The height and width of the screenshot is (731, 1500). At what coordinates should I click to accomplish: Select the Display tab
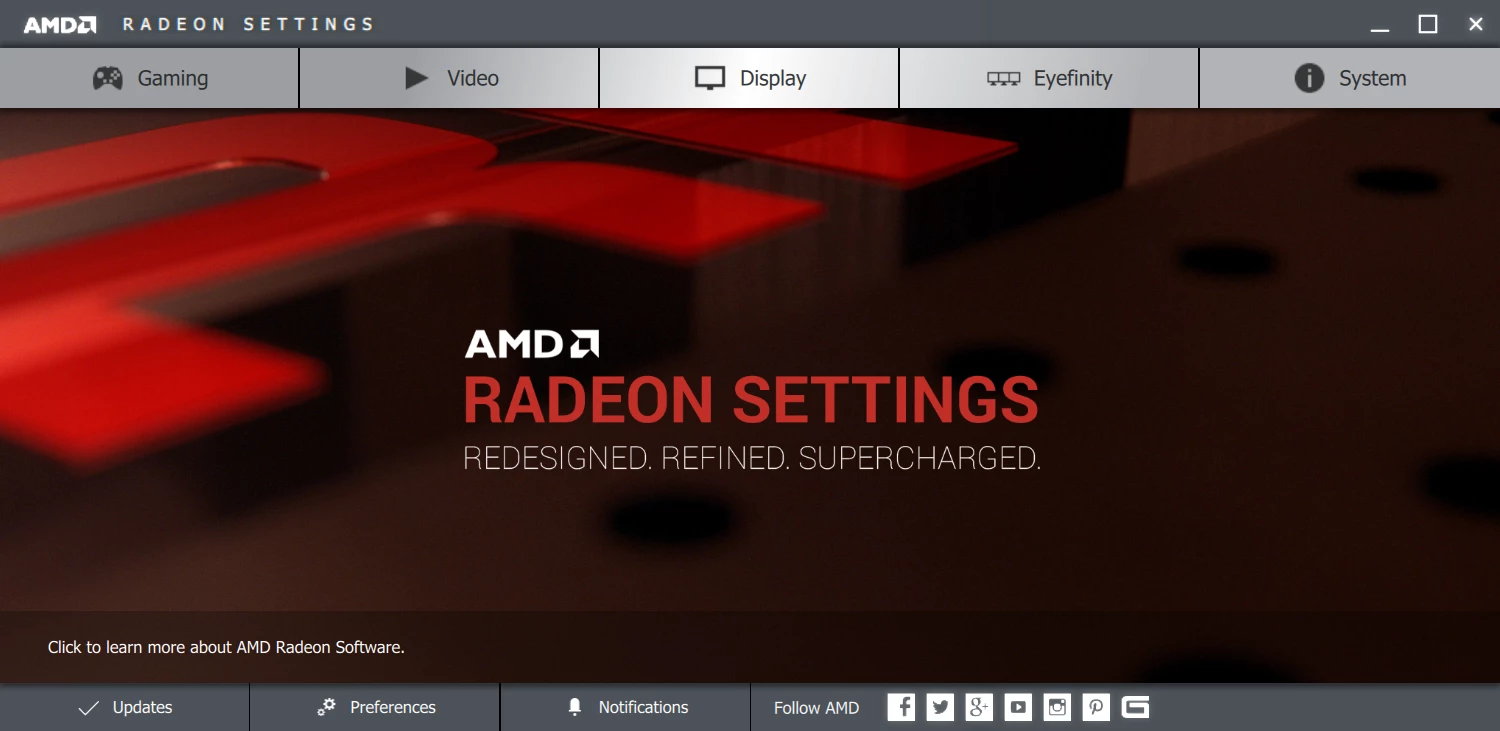tap(749, 78)
